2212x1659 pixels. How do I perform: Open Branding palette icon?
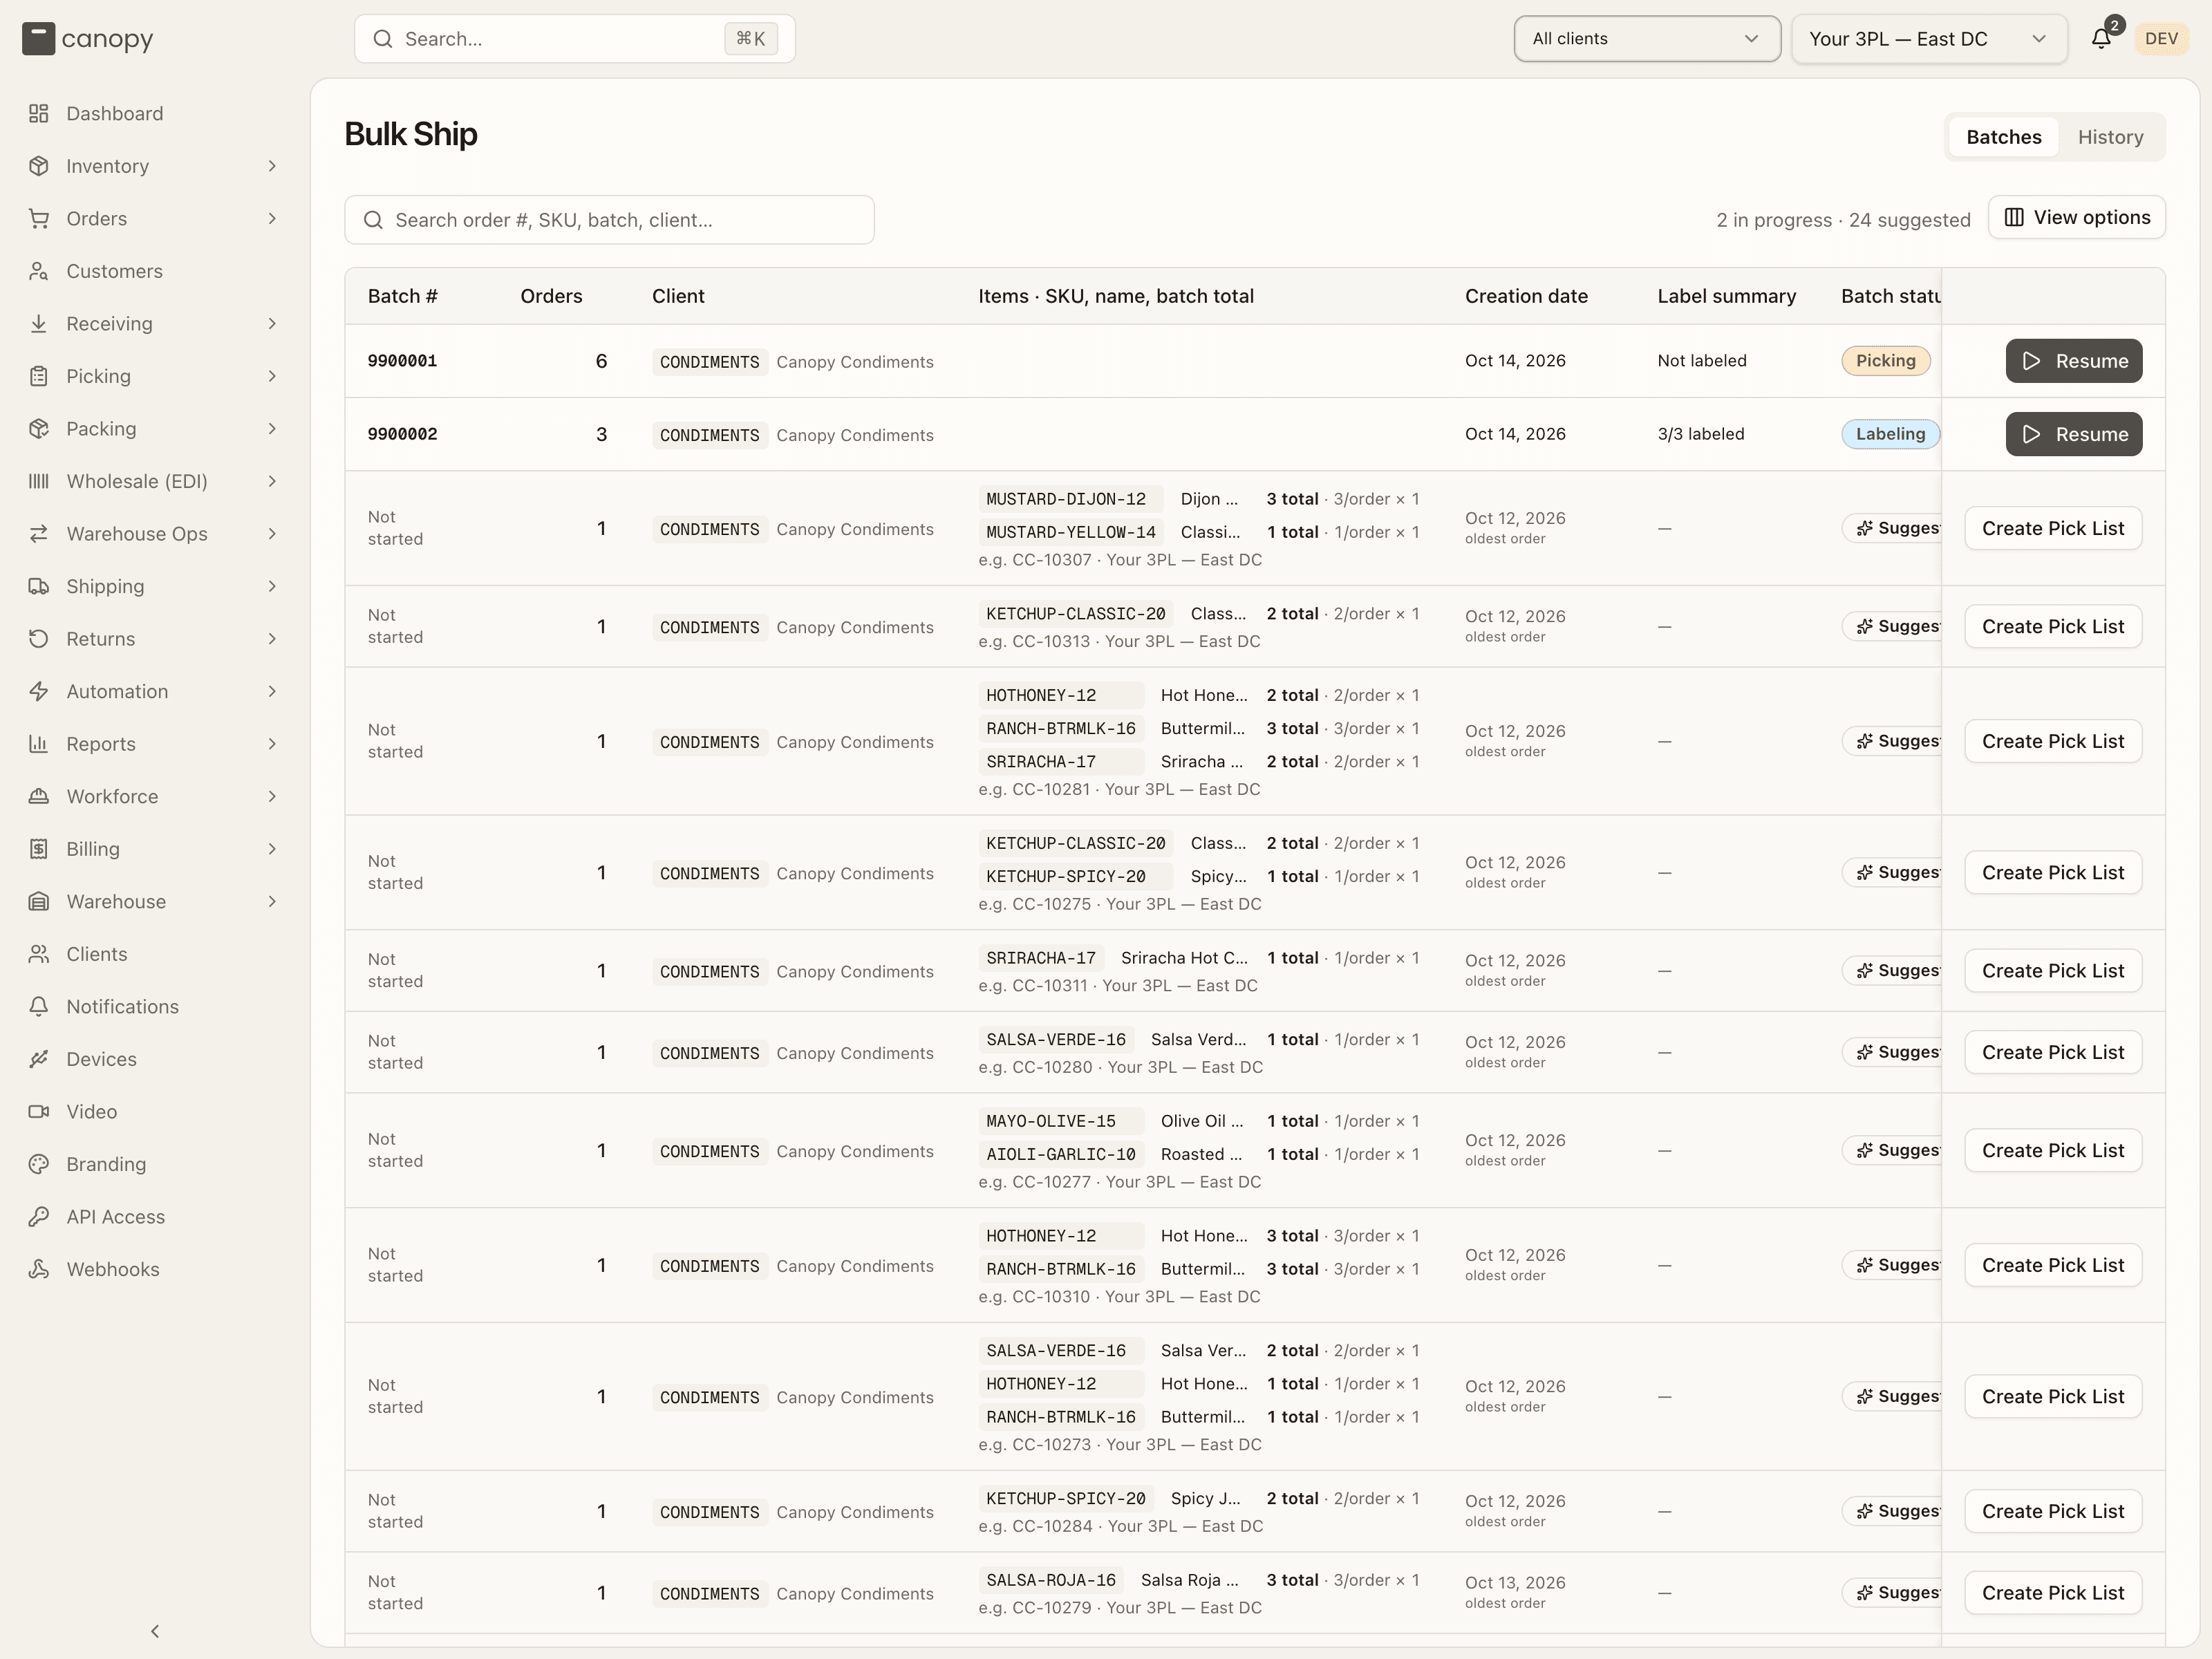[x=39, y=1164]
